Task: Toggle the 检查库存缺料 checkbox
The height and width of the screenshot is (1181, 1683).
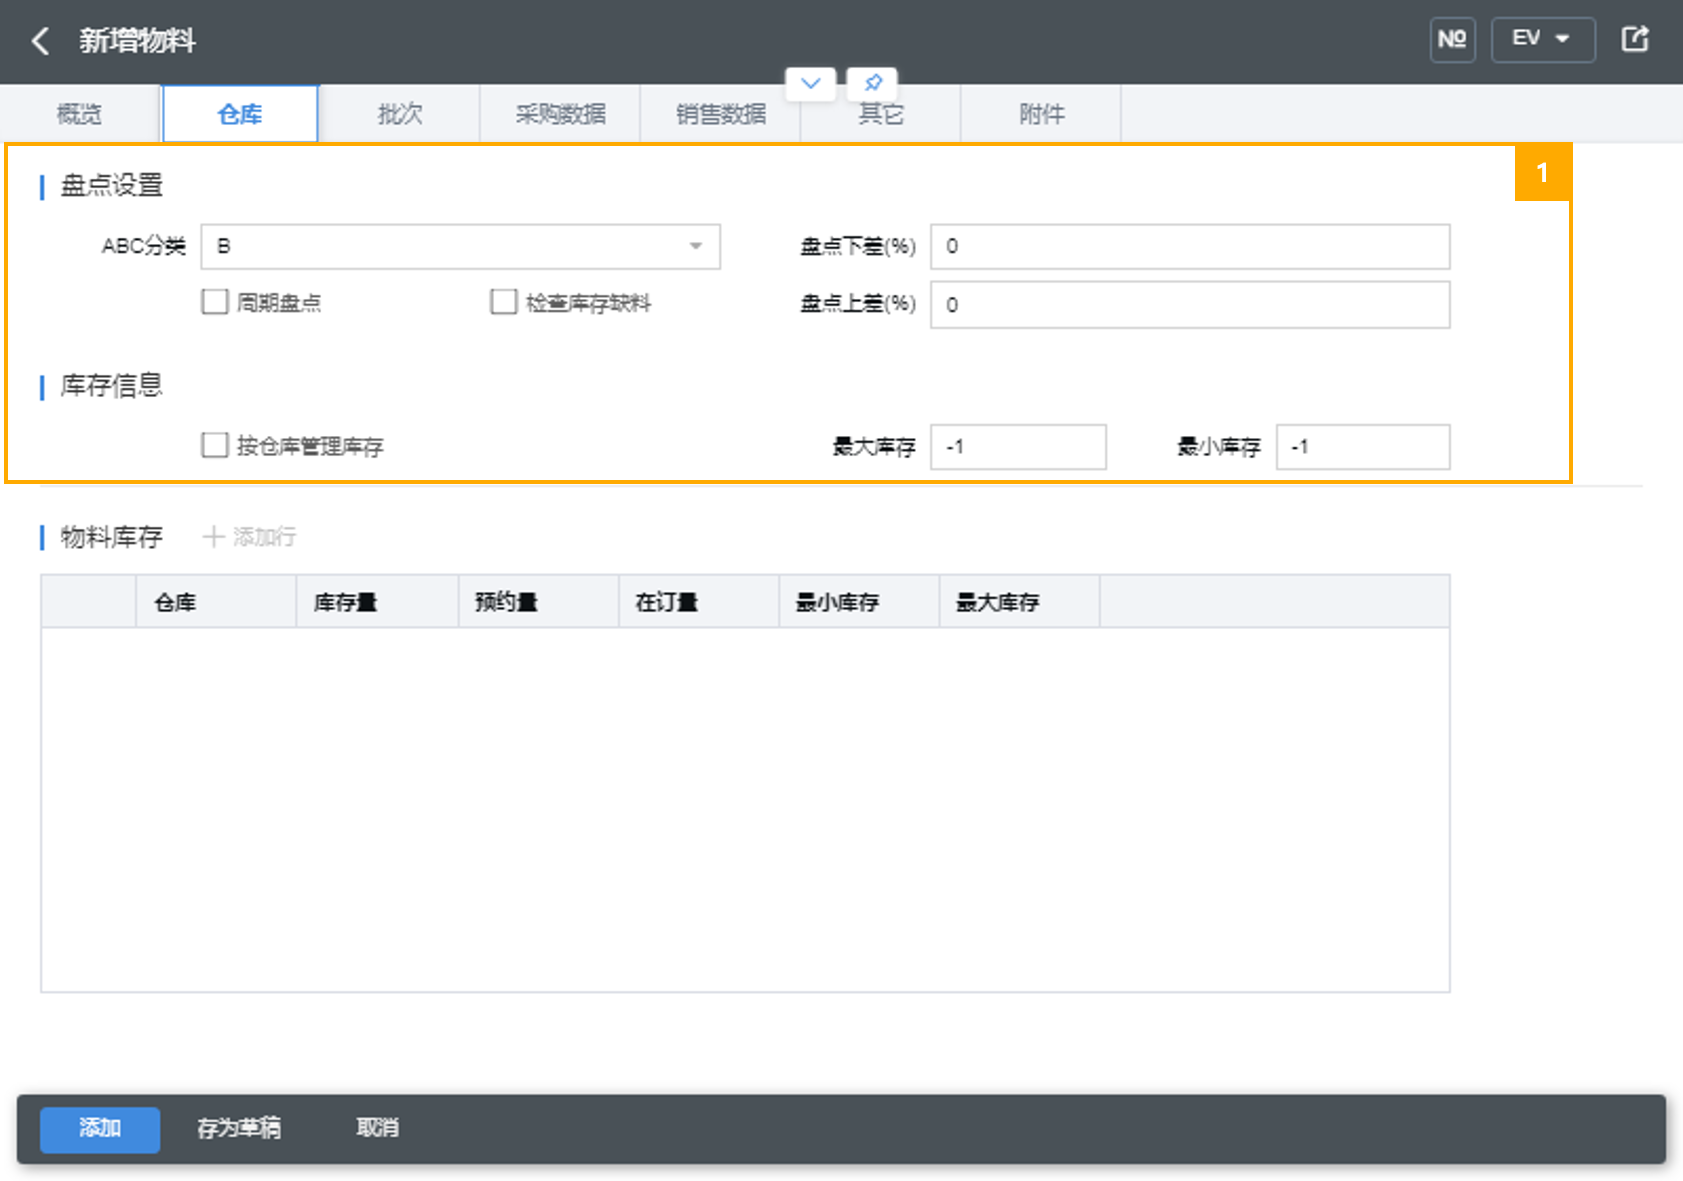Action: click(x=504, y=302)
